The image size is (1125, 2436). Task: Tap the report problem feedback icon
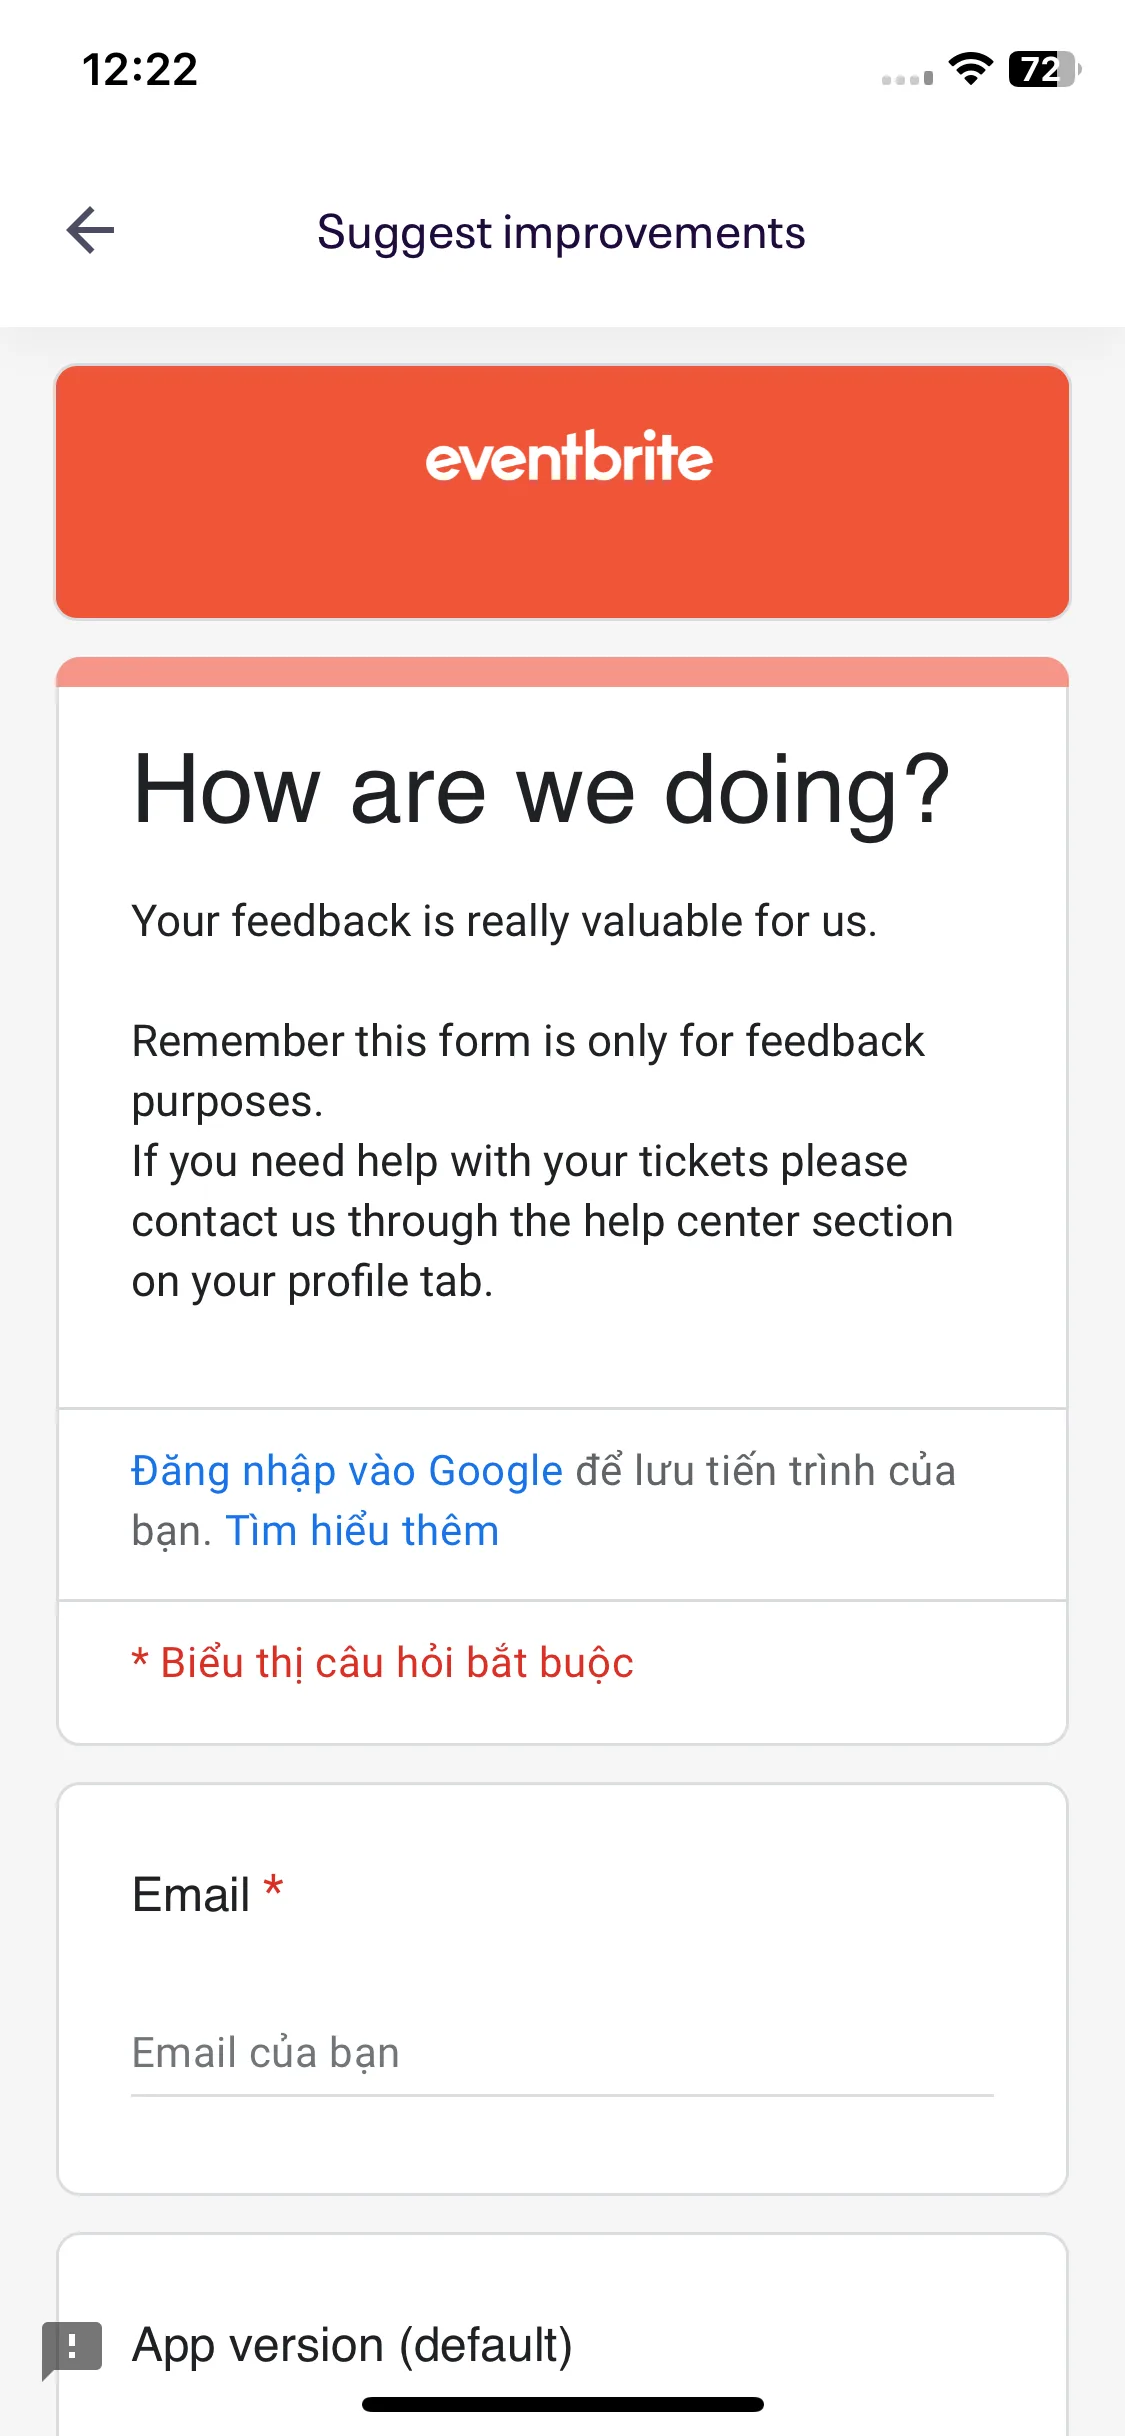(x=71, y=2349)
